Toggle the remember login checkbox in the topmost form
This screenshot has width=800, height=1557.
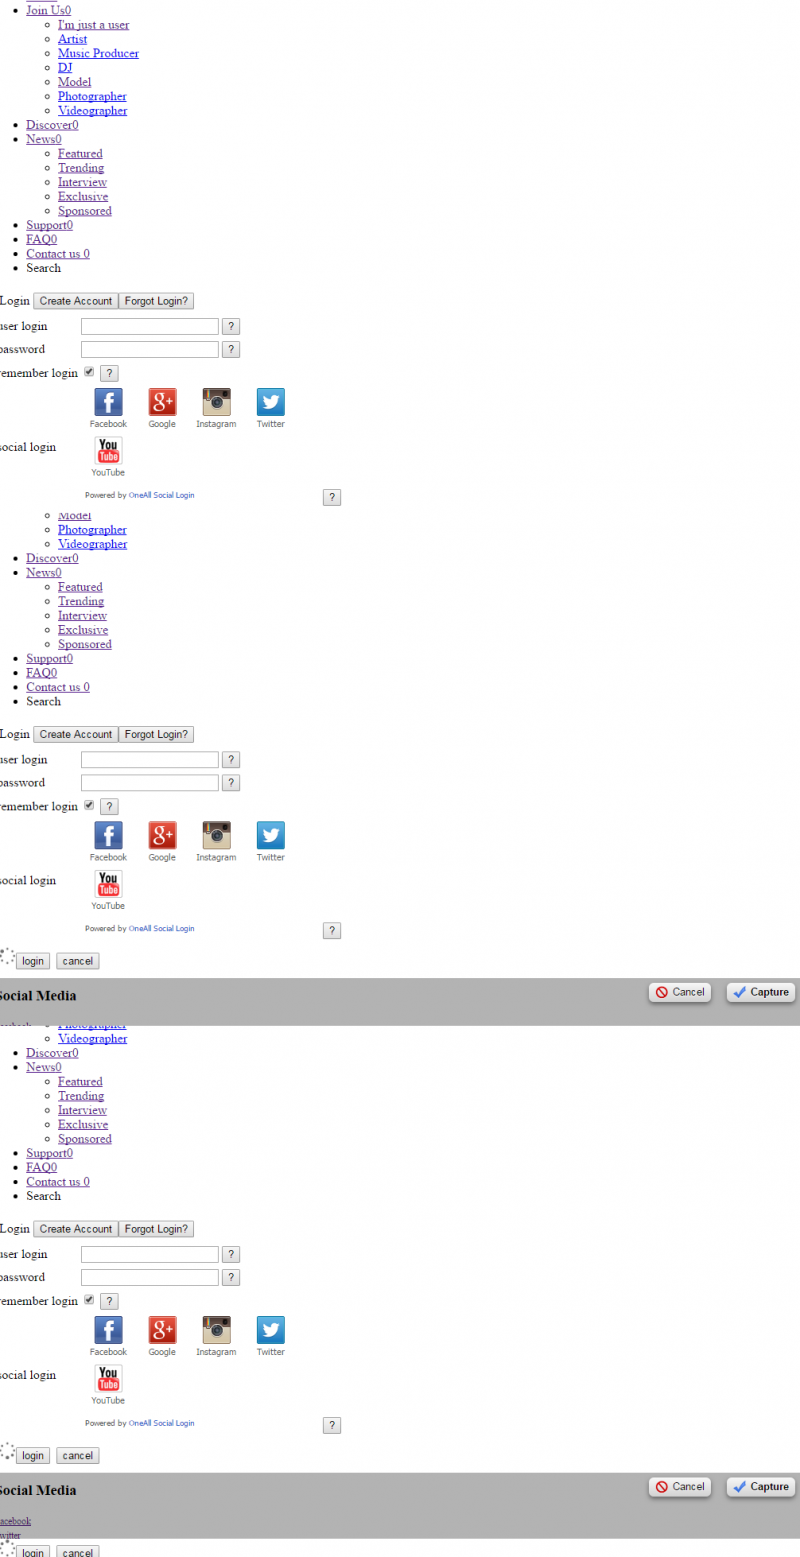pos(89,372)
